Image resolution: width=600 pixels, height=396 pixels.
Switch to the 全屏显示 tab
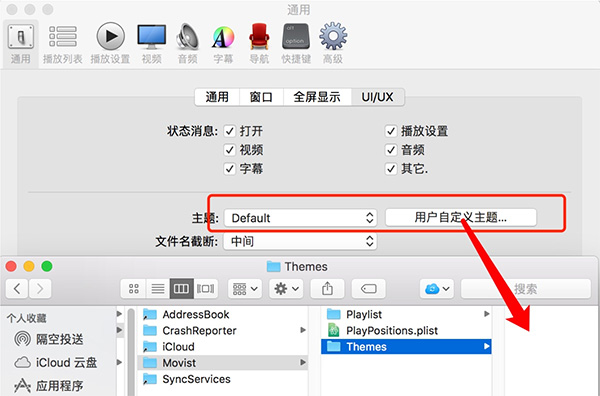[x=317, y=97]
